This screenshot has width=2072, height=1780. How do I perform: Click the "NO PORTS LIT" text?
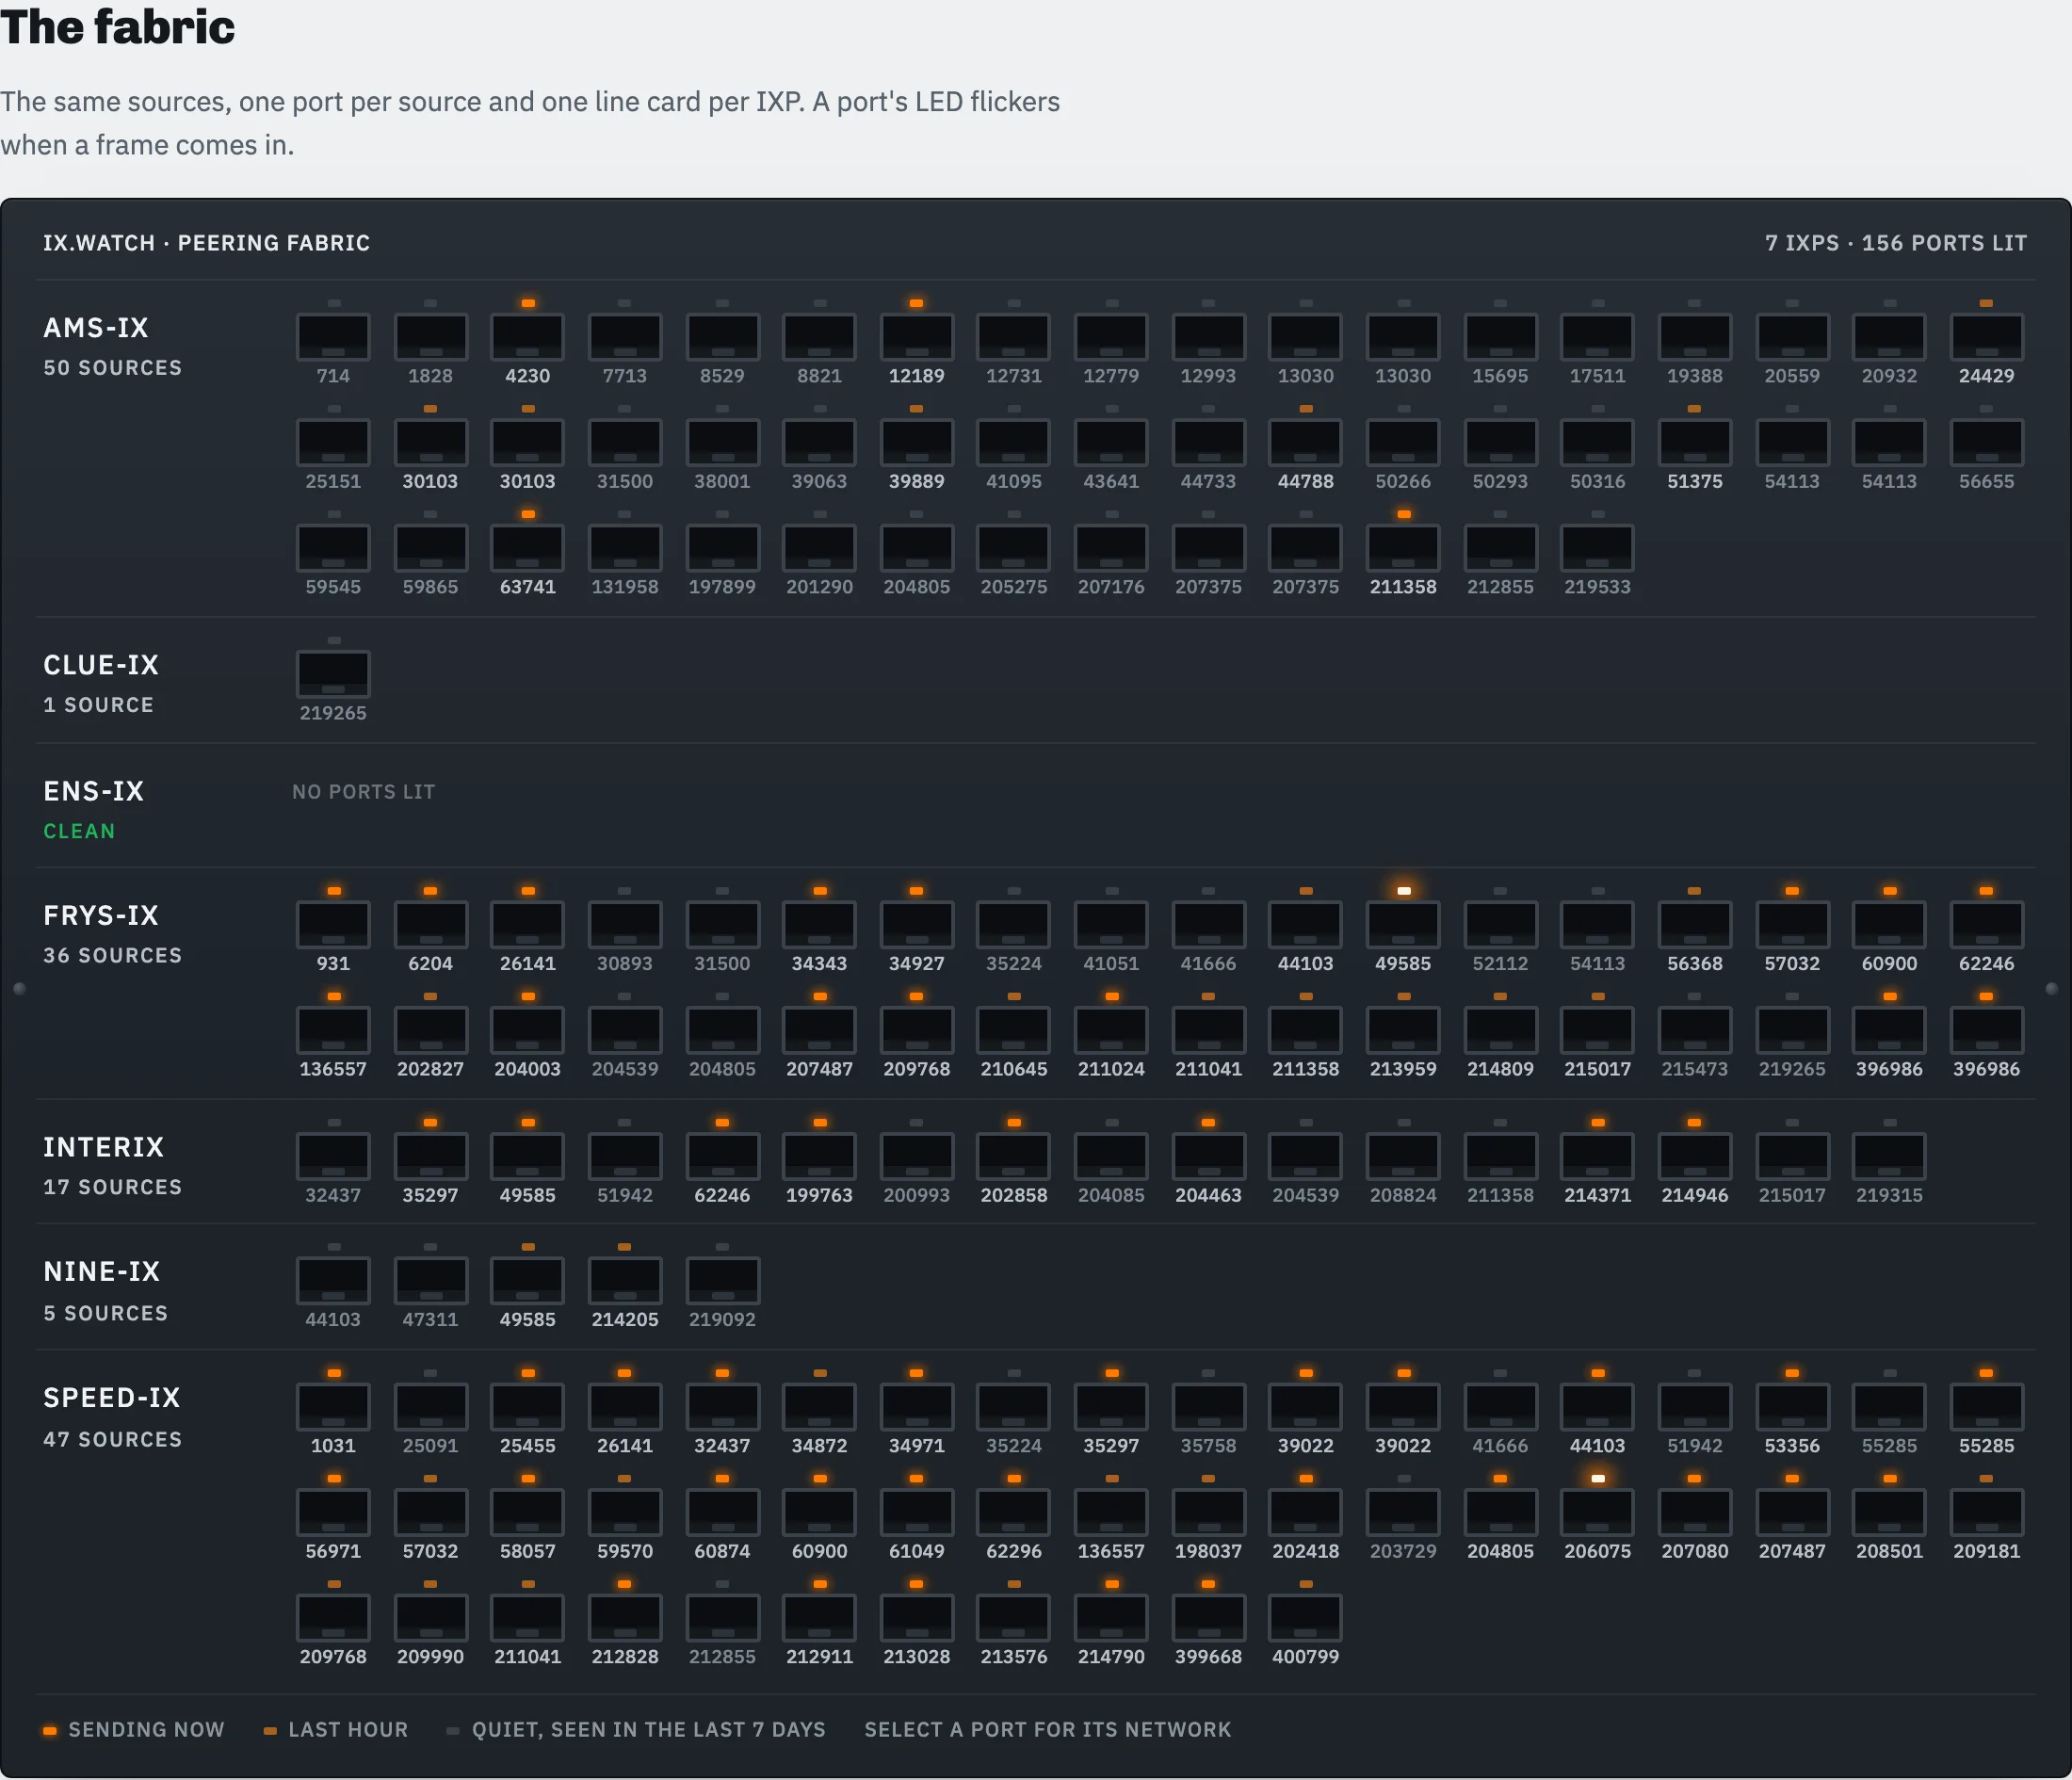pos(364,792)
